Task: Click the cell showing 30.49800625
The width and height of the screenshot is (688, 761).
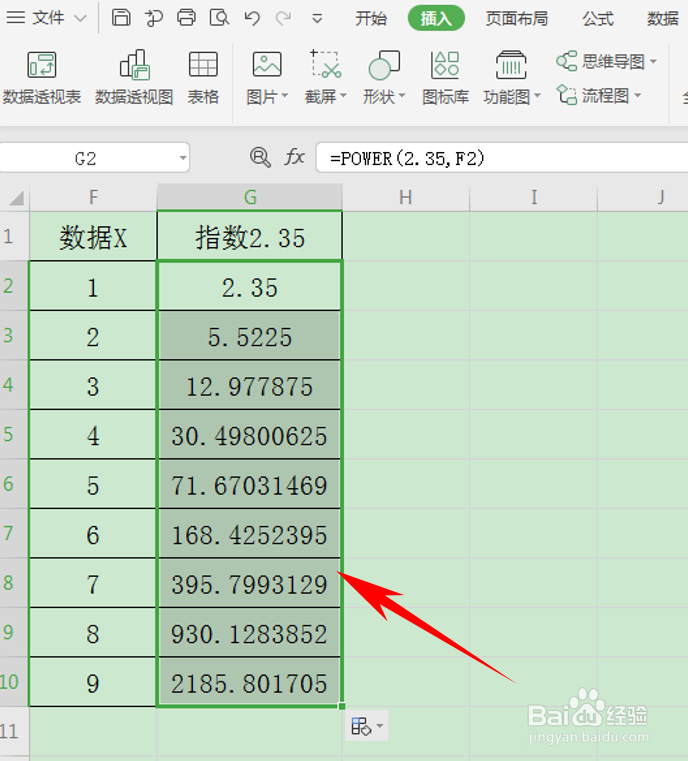Action: pos(250,435)
